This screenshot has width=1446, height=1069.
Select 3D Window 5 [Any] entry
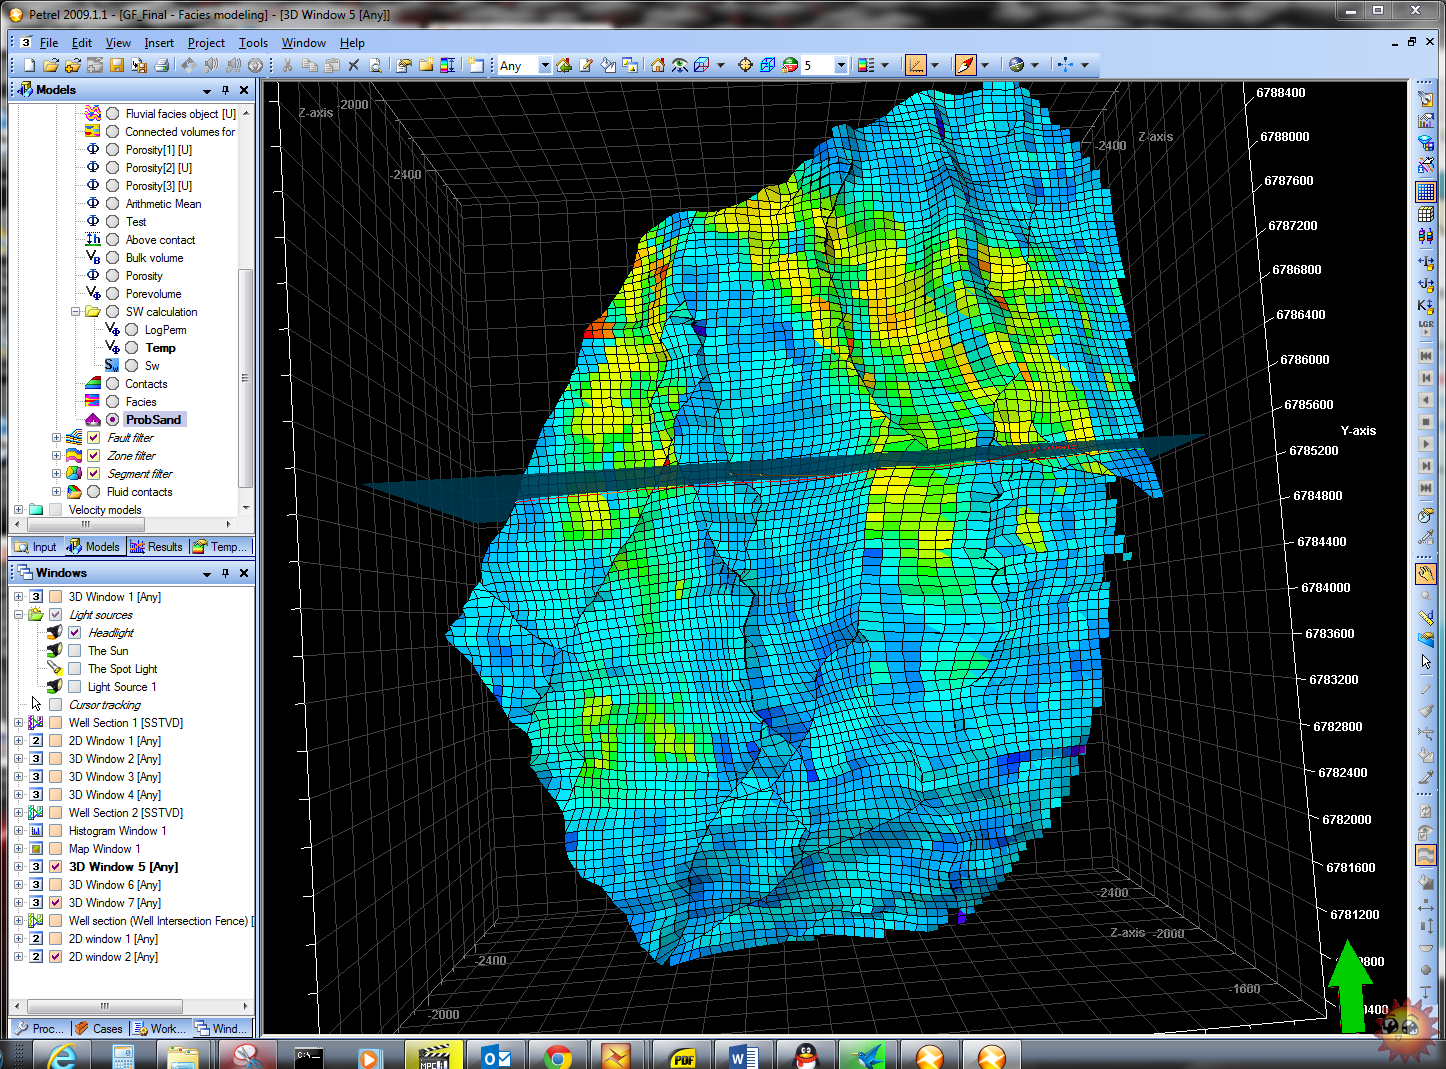coord(123,867)
